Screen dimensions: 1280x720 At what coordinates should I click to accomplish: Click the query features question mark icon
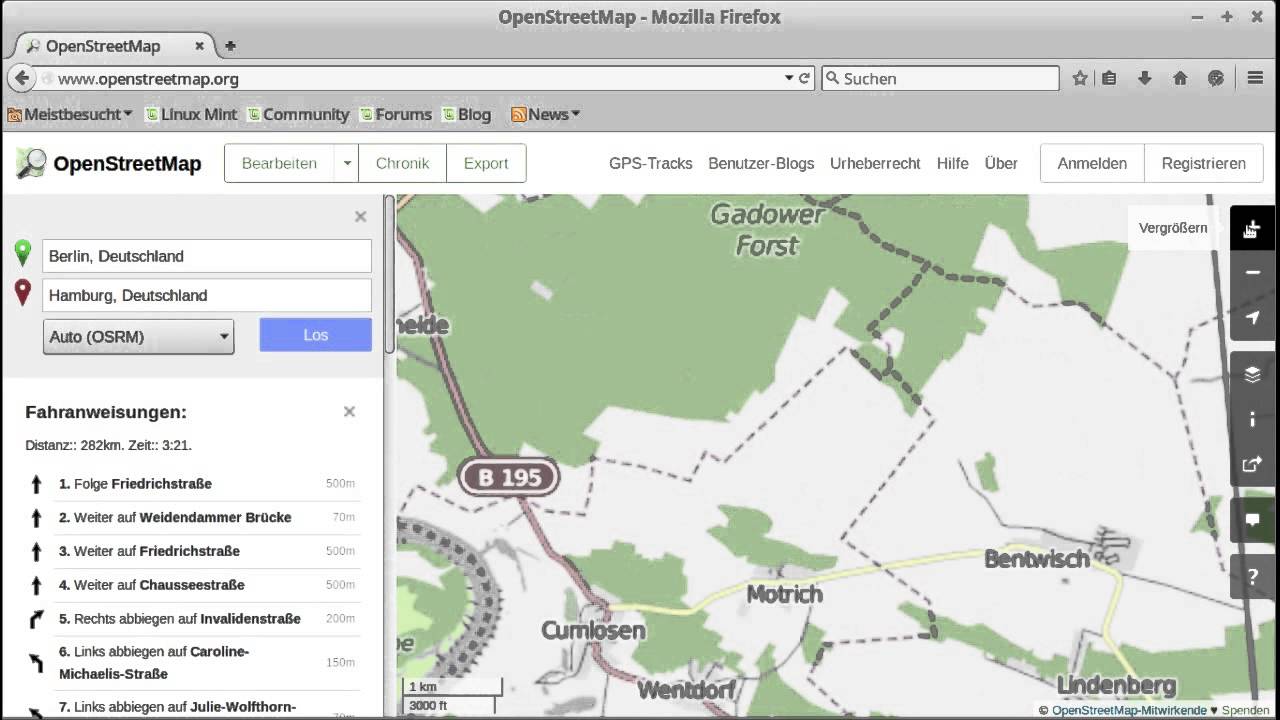point(1253,577)
